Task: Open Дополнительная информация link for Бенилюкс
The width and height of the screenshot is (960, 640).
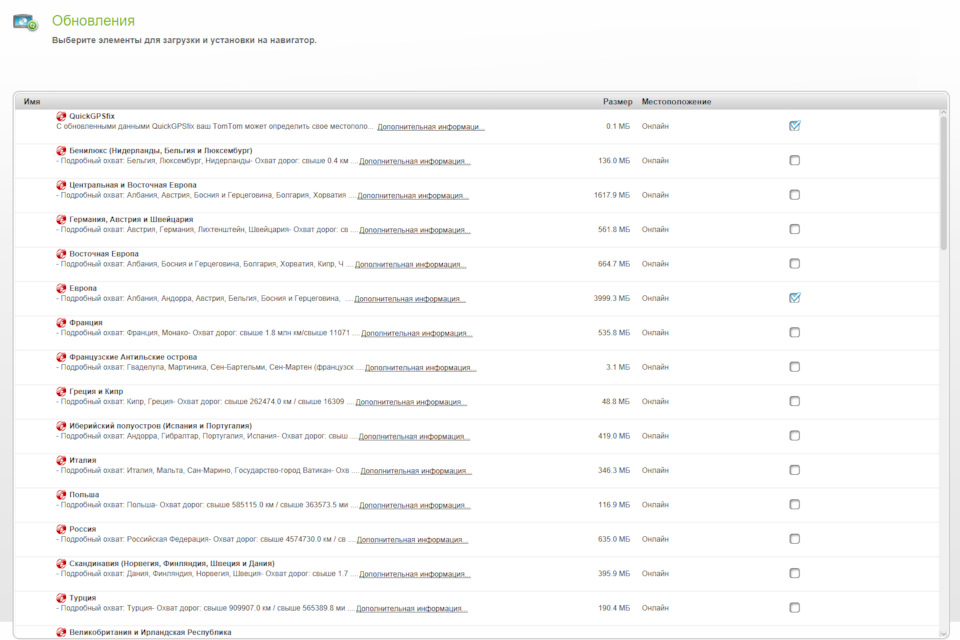Action: [414, 161]
